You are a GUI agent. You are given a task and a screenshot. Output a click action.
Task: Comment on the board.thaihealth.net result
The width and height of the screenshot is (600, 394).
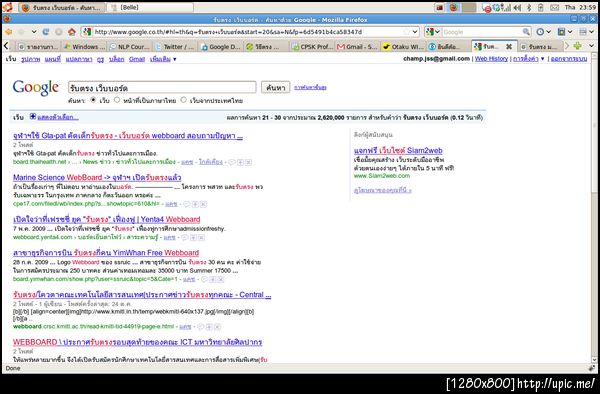point(232,162)
